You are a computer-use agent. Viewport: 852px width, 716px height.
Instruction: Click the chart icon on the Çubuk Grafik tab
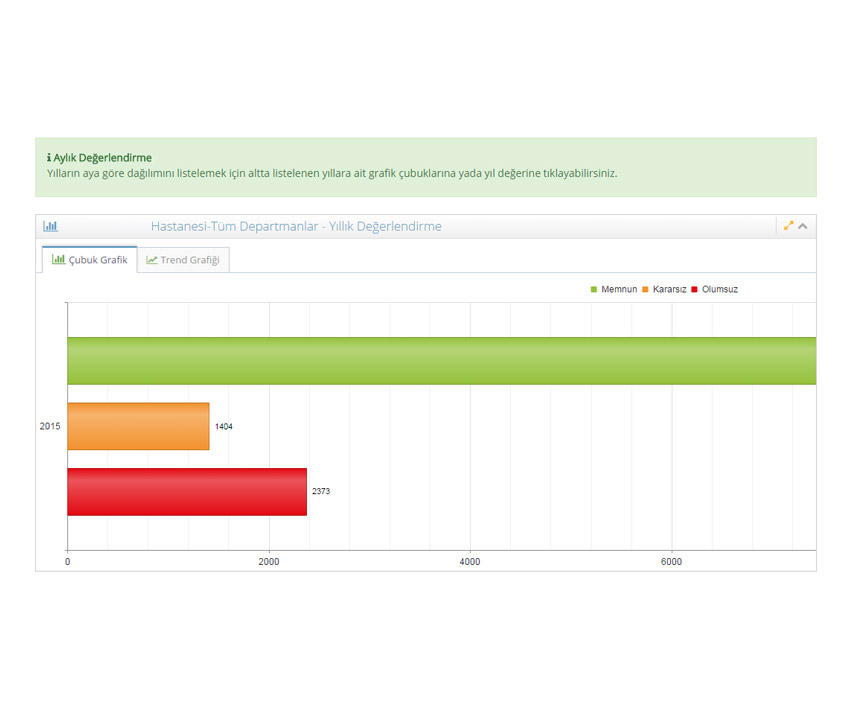click(58, 259)
